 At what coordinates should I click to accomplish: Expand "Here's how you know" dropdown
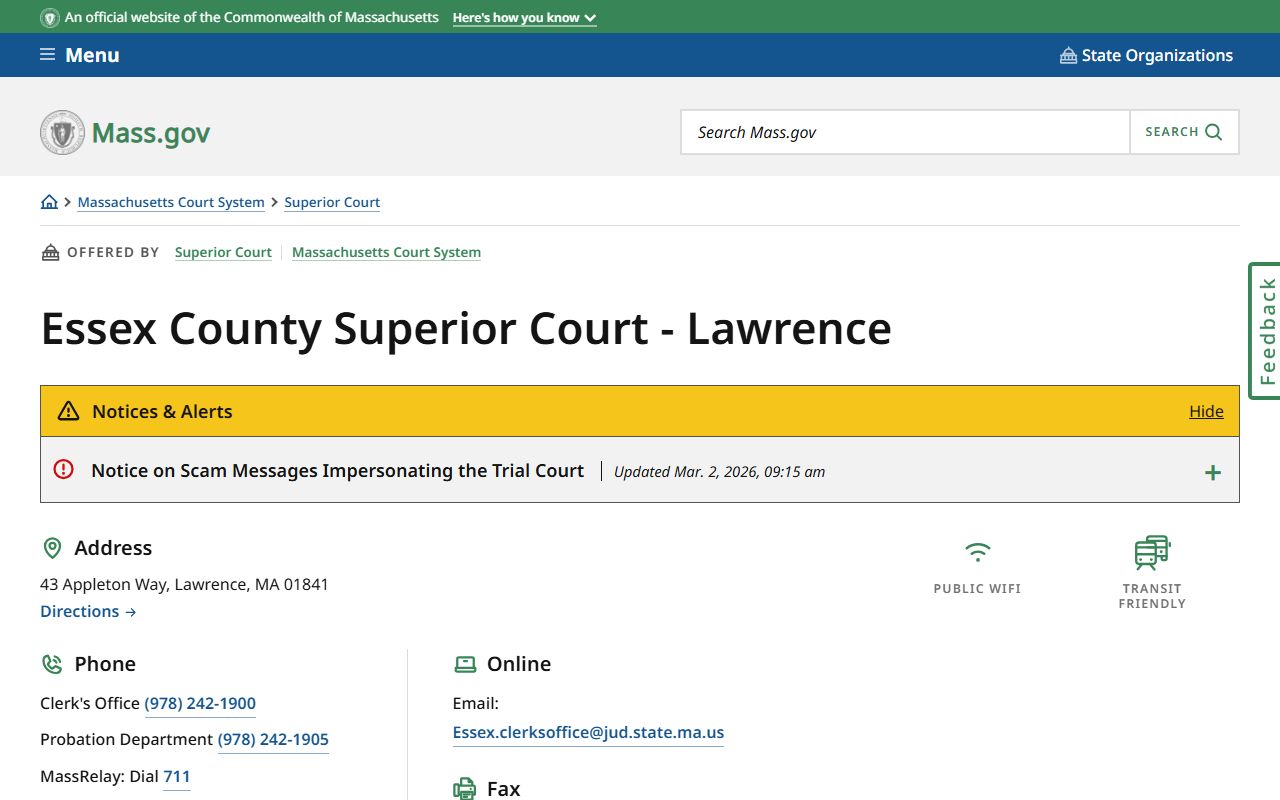524,18
